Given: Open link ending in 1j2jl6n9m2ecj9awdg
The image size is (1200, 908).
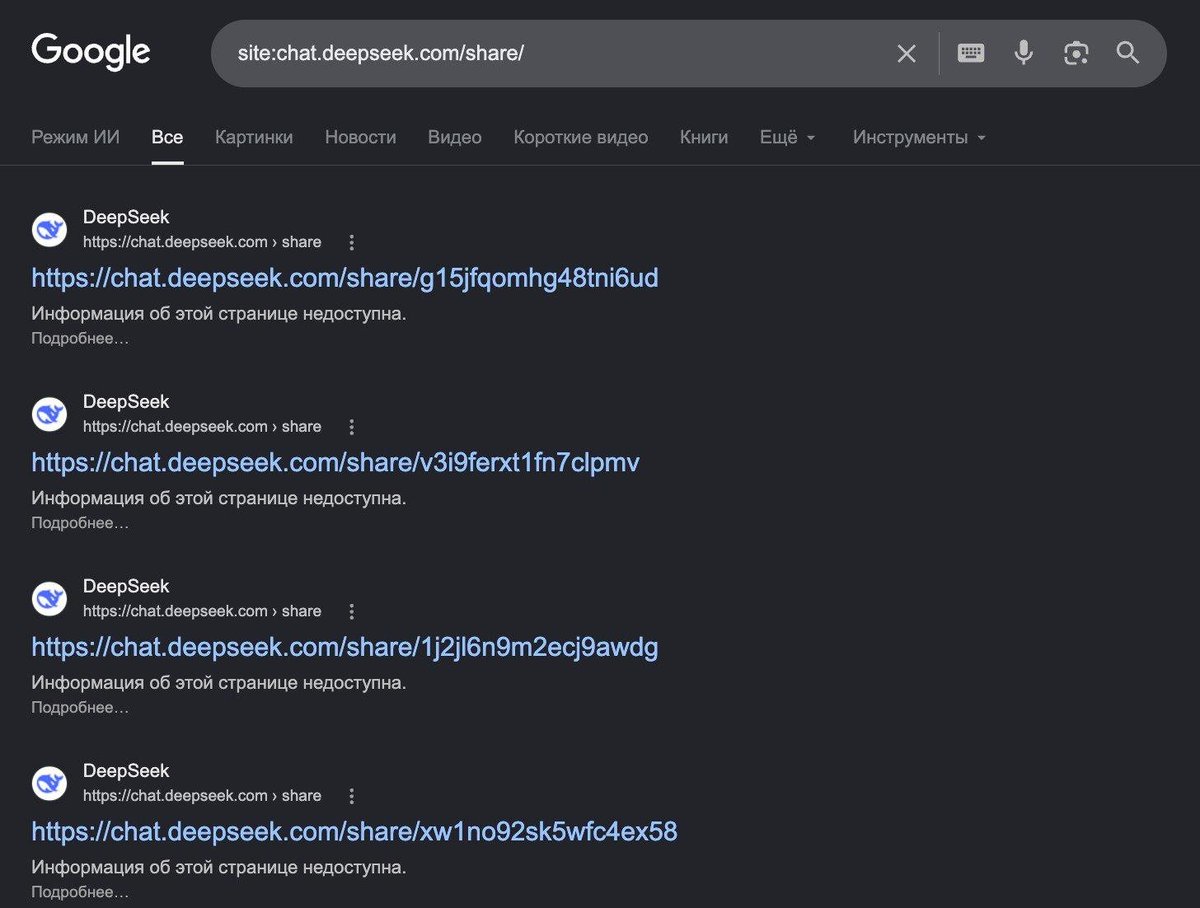Looking at the screenshot, I should point(345,647).
